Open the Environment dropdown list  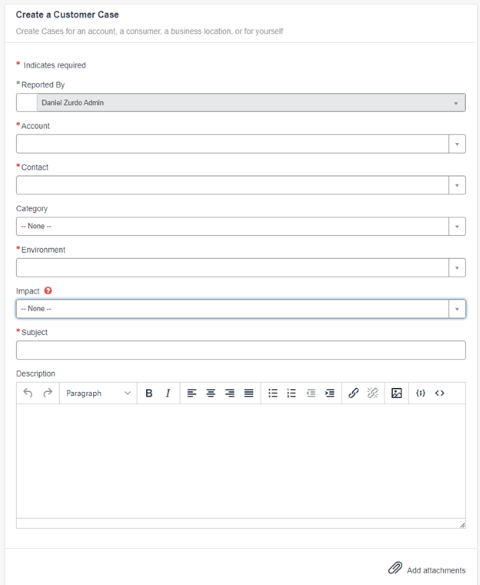click(241, 268)
